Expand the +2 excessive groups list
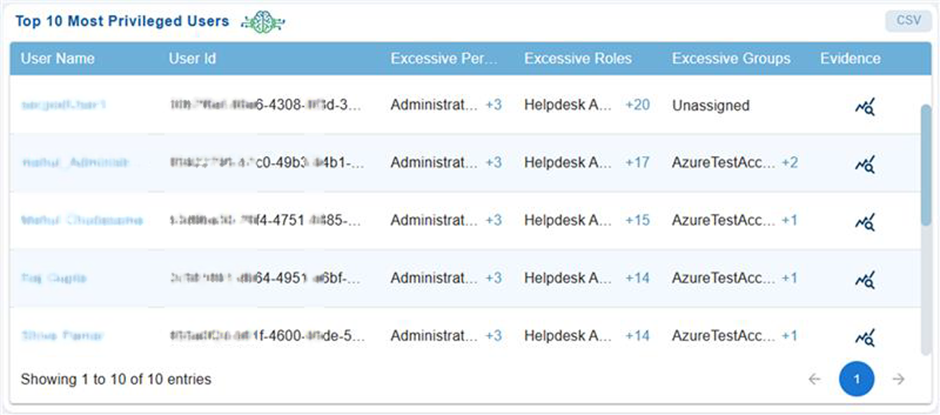This screenshot has height=415, width=940. pos(790,162)
